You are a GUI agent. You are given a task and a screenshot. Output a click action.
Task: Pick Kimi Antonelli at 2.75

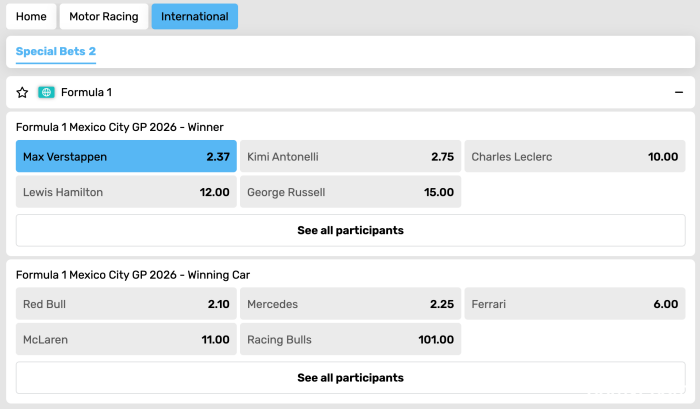(x=350, y=156)
